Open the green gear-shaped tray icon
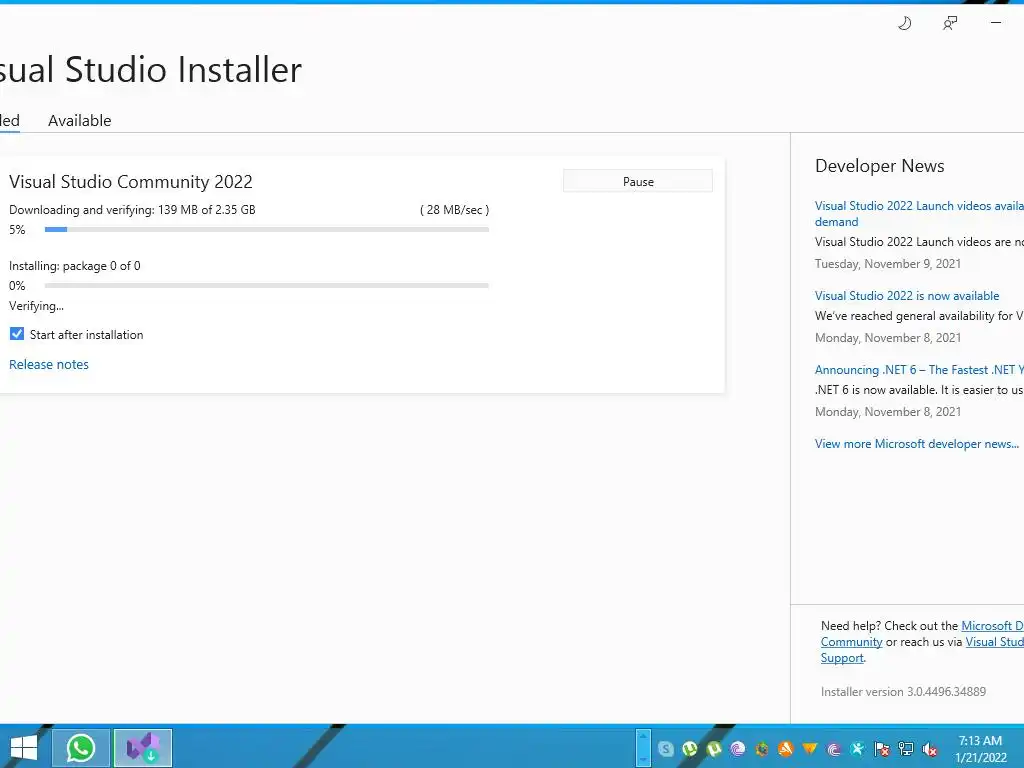1024x768 pixels. click(761, 749)
